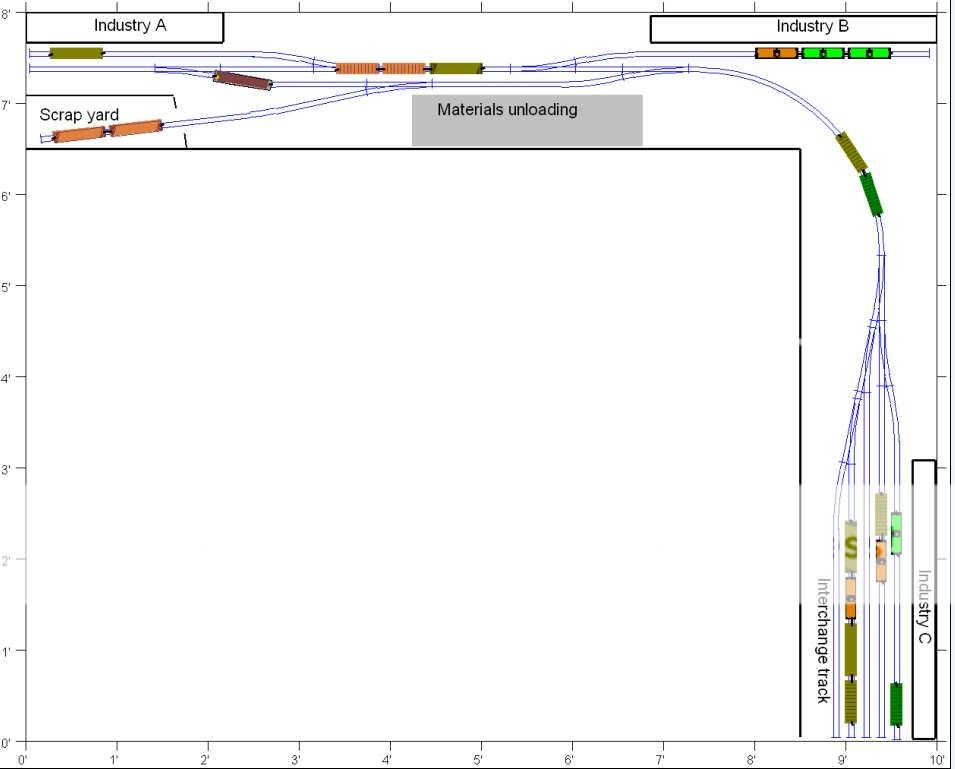This screenshot has width=955, height=769.
Task: Click the orange car at Industry B
Action: point(776,53)
